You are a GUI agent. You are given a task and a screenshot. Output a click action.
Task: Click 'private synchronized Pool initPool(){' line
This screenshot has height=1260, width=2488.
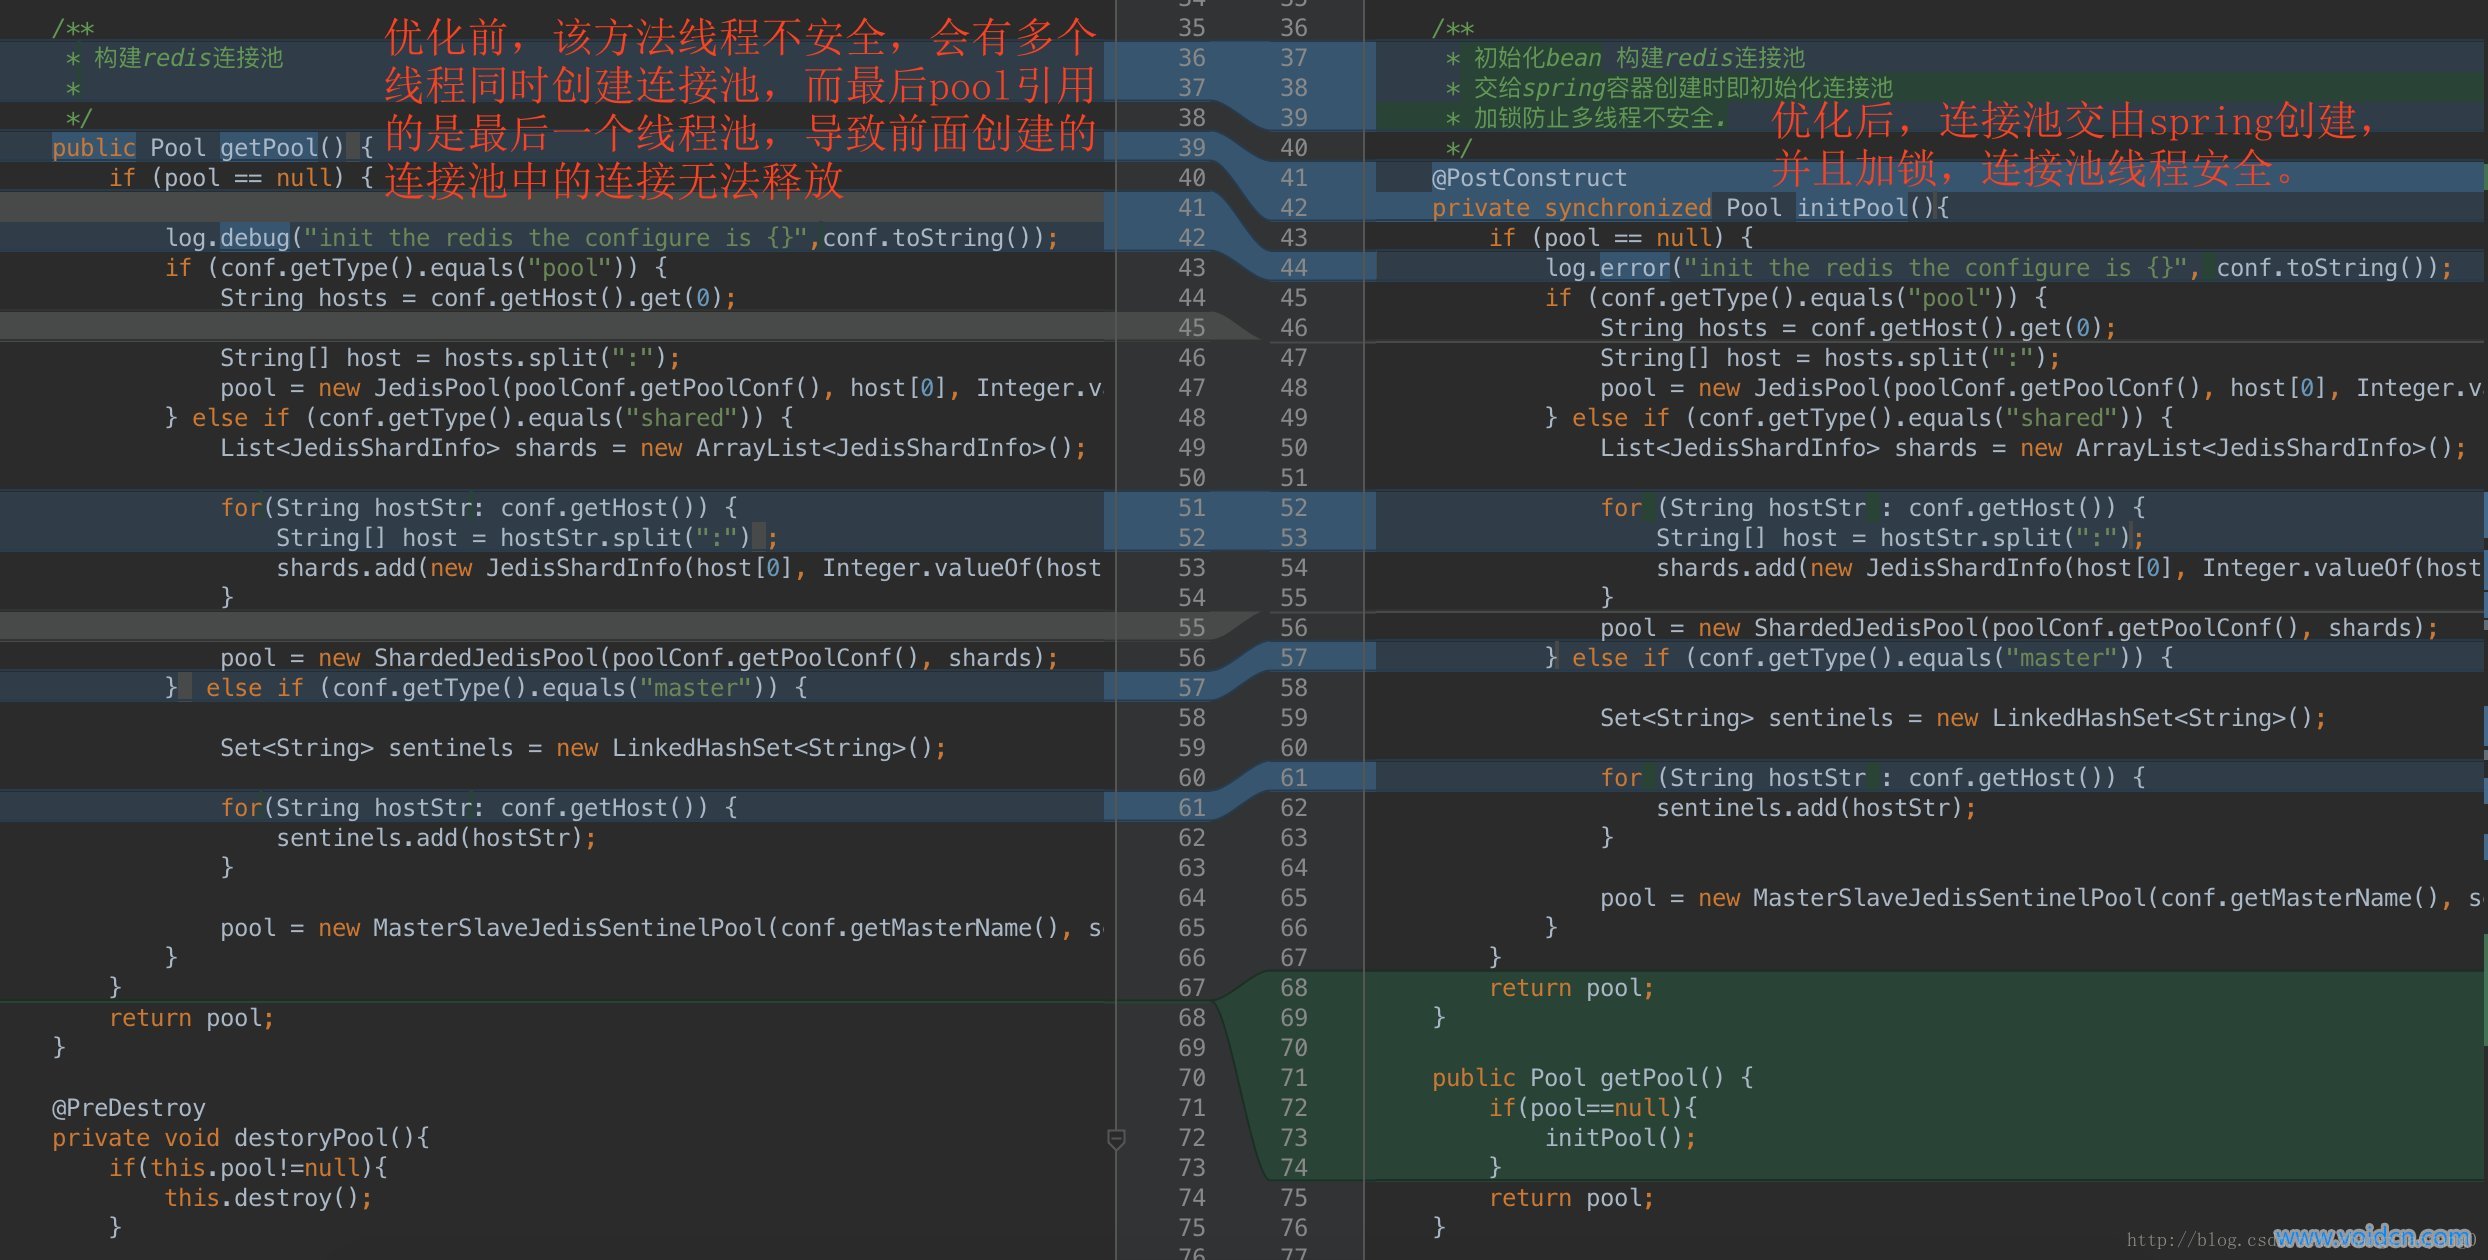(x=1691, y=208)
